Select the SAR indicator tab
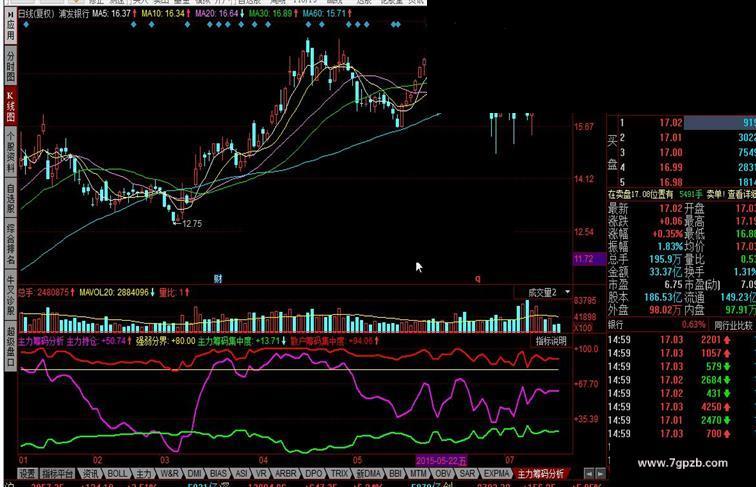Screen dimensions: 756x487 [x=467, y=473]
